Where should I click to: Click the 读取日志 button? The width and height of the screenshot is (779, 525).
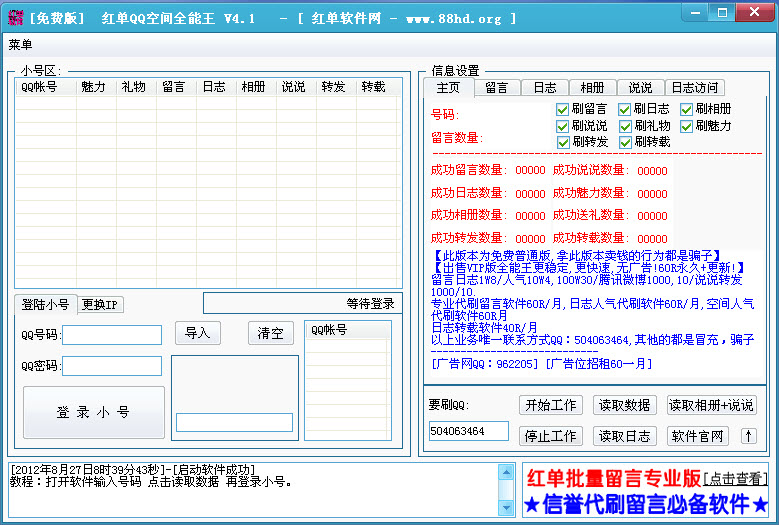624,436
